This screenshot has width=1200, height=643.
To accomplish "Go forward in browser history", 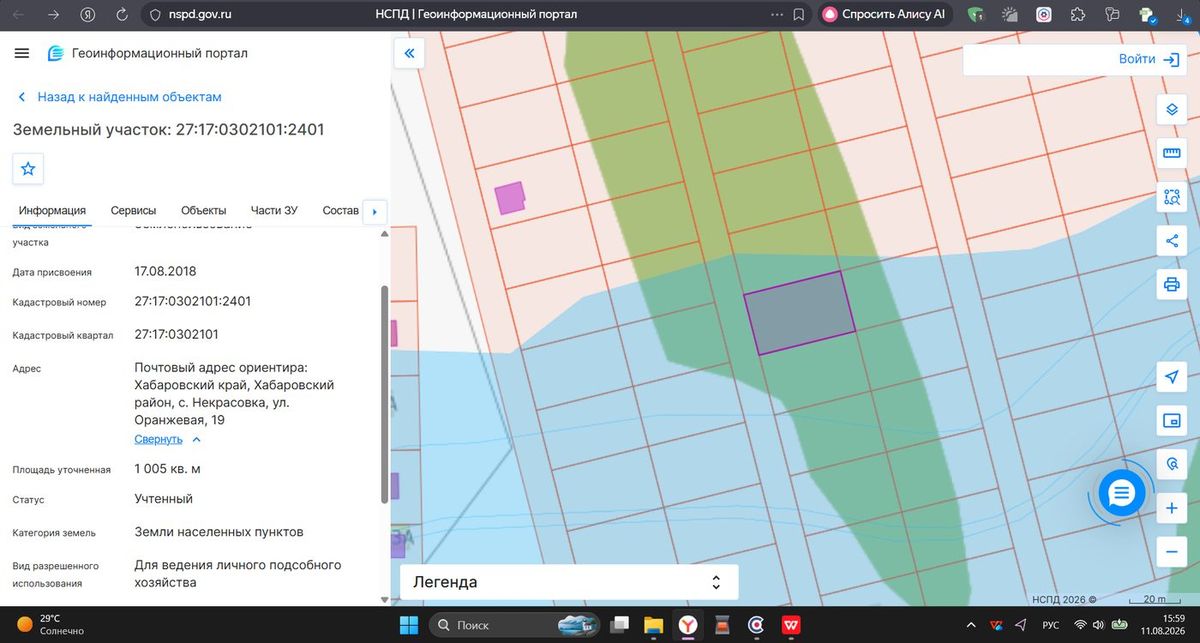I will pos(53,15).
